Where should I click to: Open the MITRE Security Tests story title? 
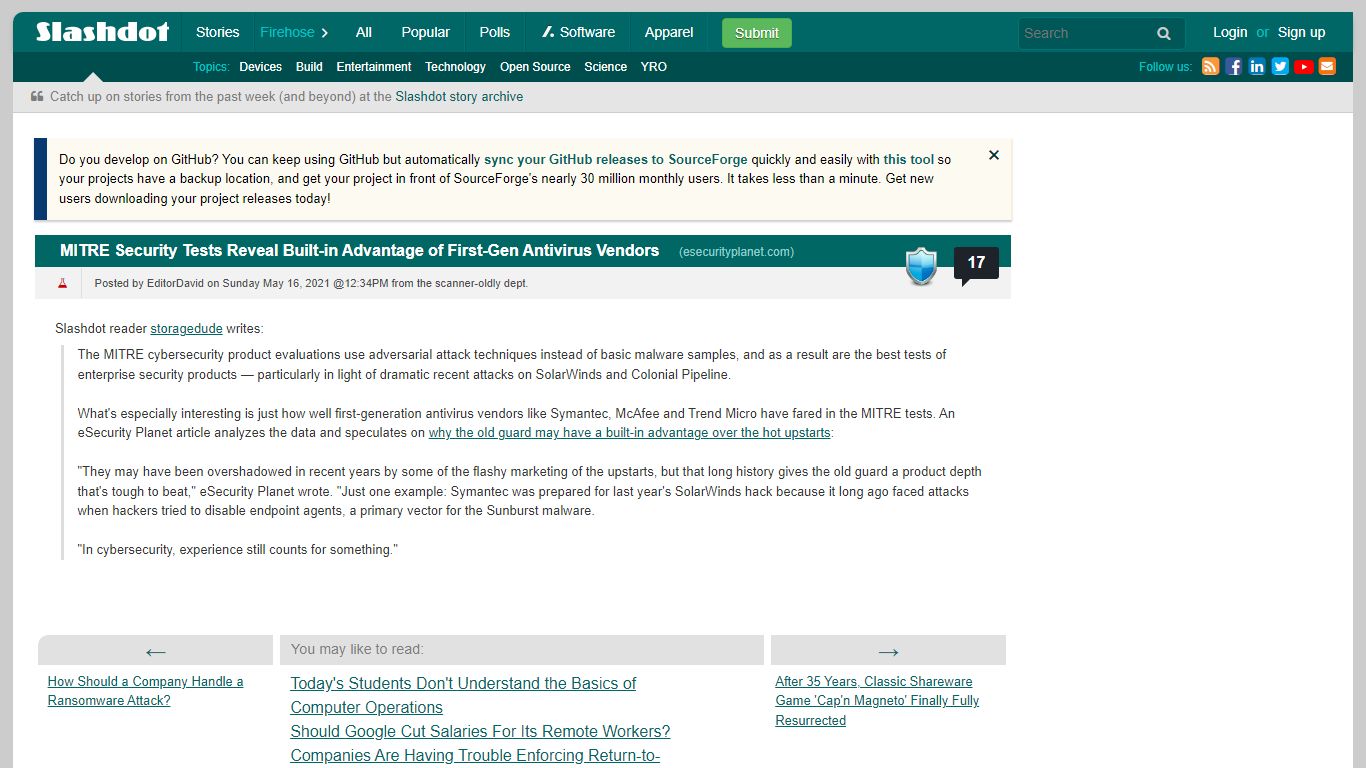click(359, 251)
